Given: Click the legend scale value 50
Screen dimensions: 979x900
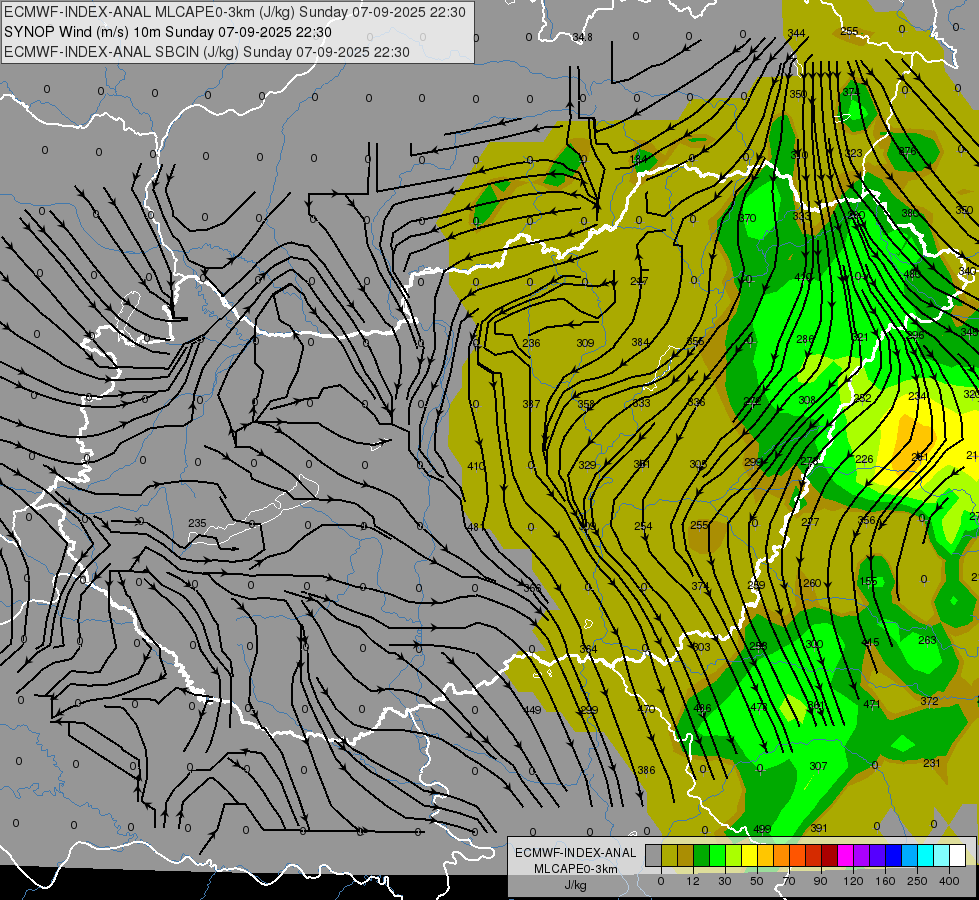Looking at the screenshot, I should coord(757,881).
